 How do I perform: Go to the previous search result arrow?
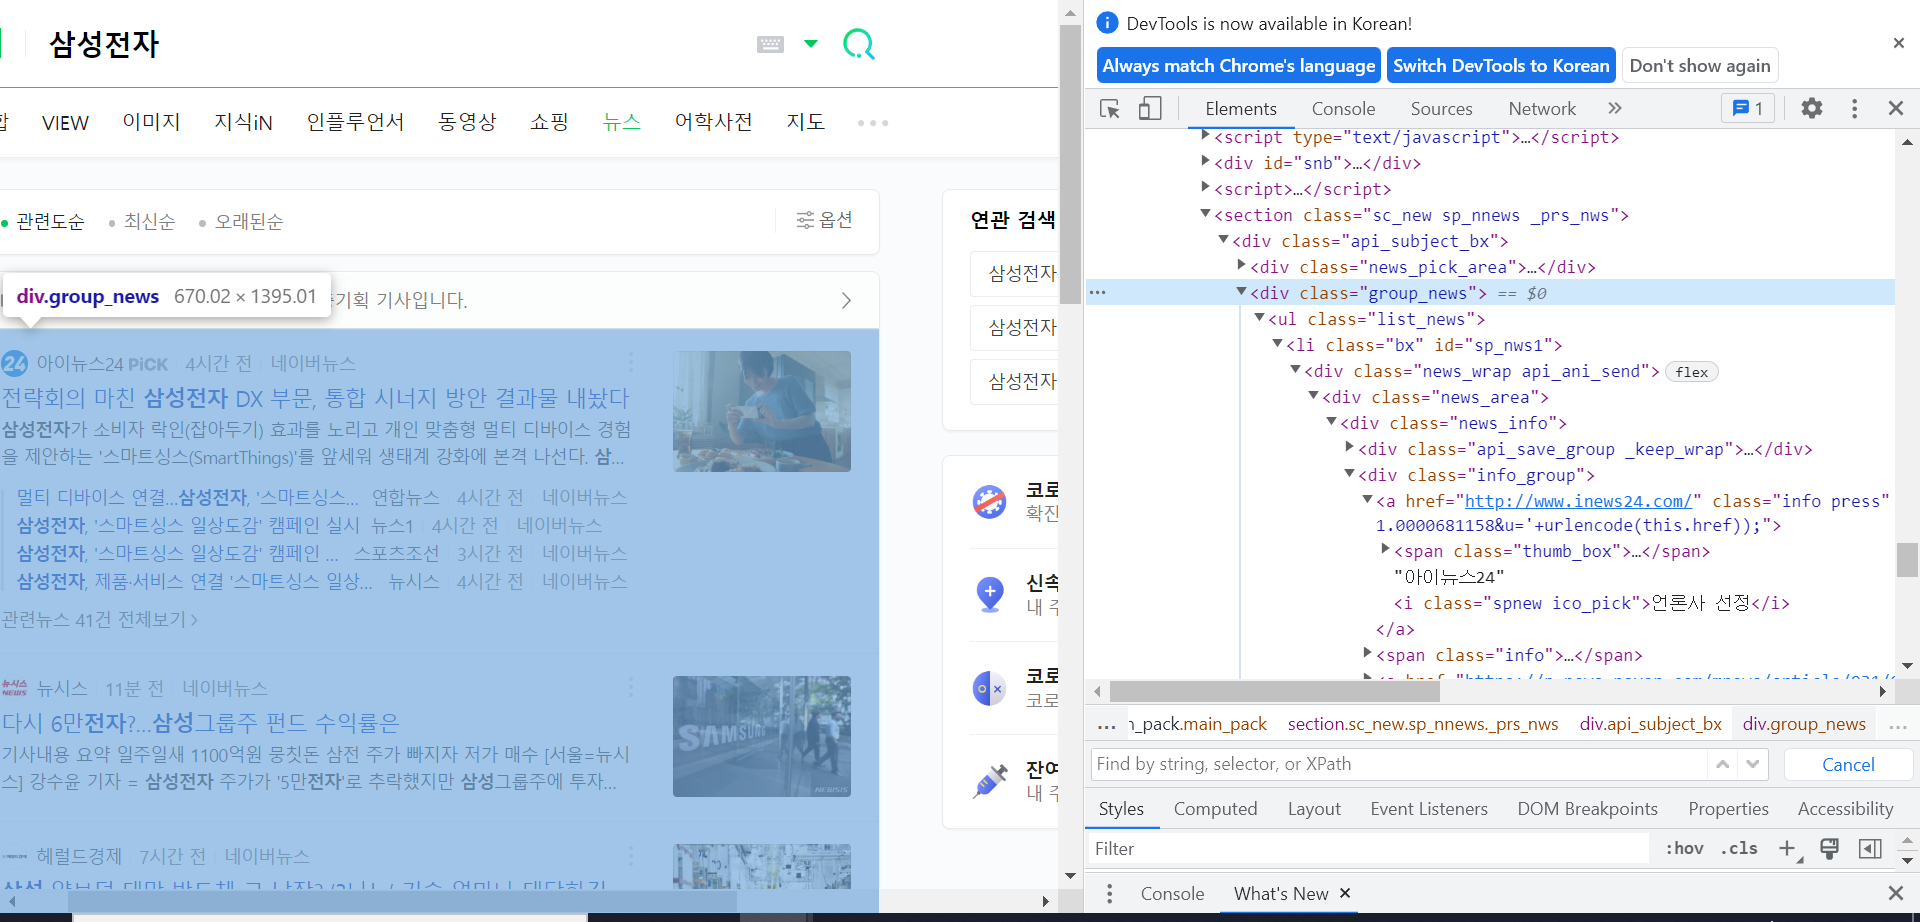coord(1723,764)
